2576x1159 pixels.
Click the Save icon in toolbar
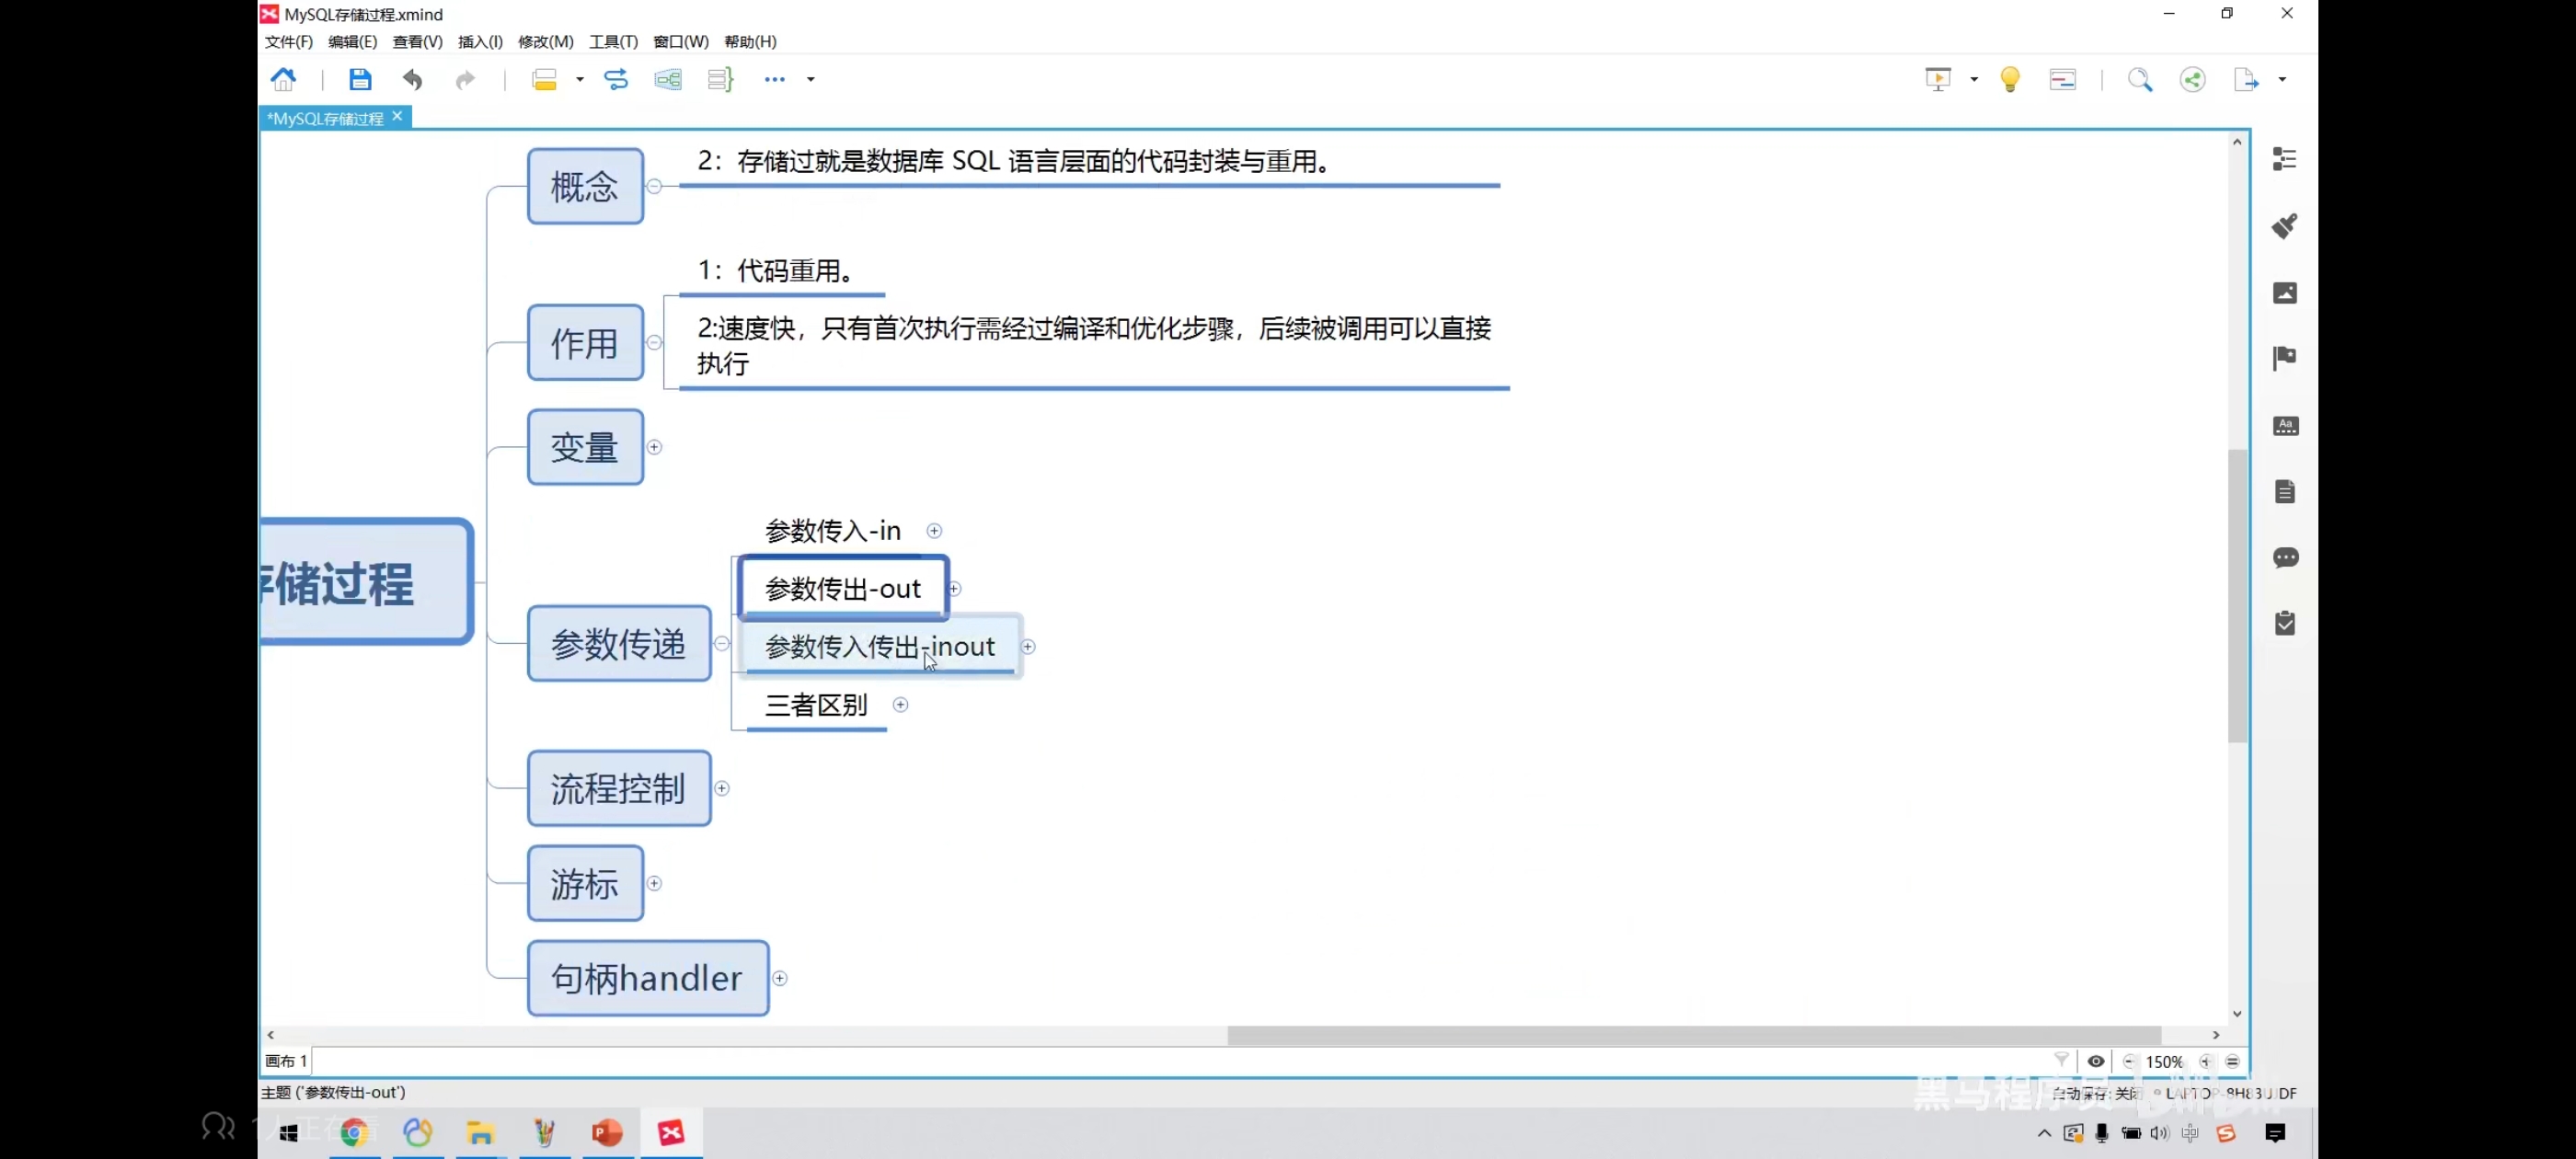click(360, 80)
